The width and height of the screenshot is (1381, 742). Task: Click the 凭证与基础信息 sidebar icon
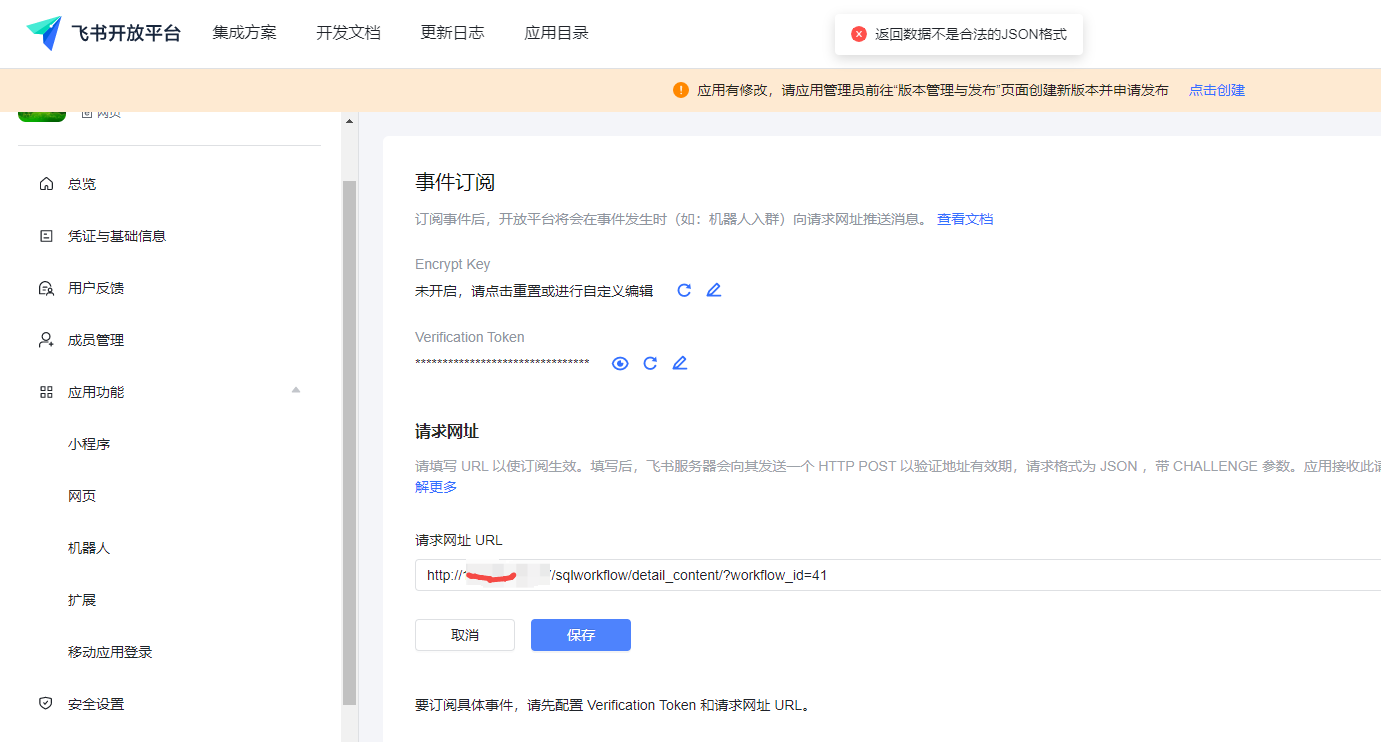[x=45, y=236]
